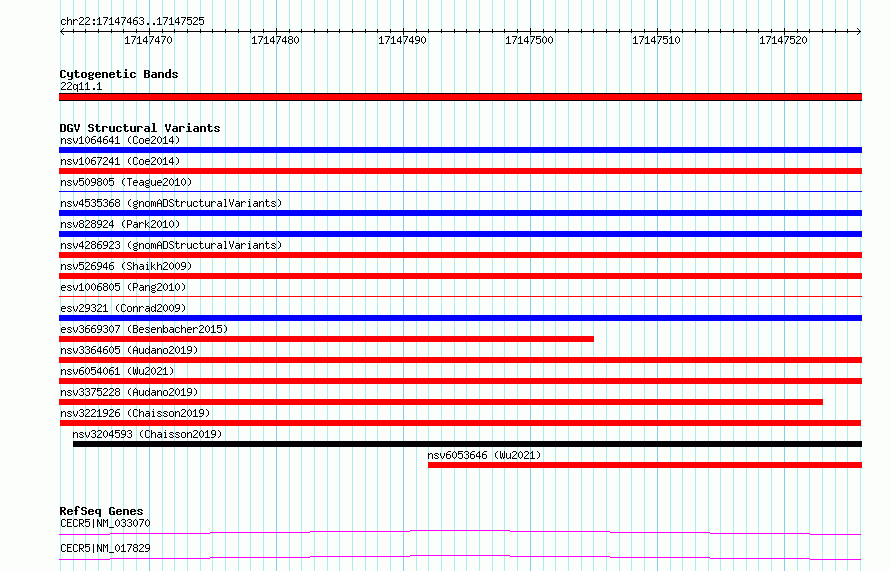The image size is (890, 571).
Task: Open nsv6054061 (Wu2021) variant label
Action: [117, 371]
